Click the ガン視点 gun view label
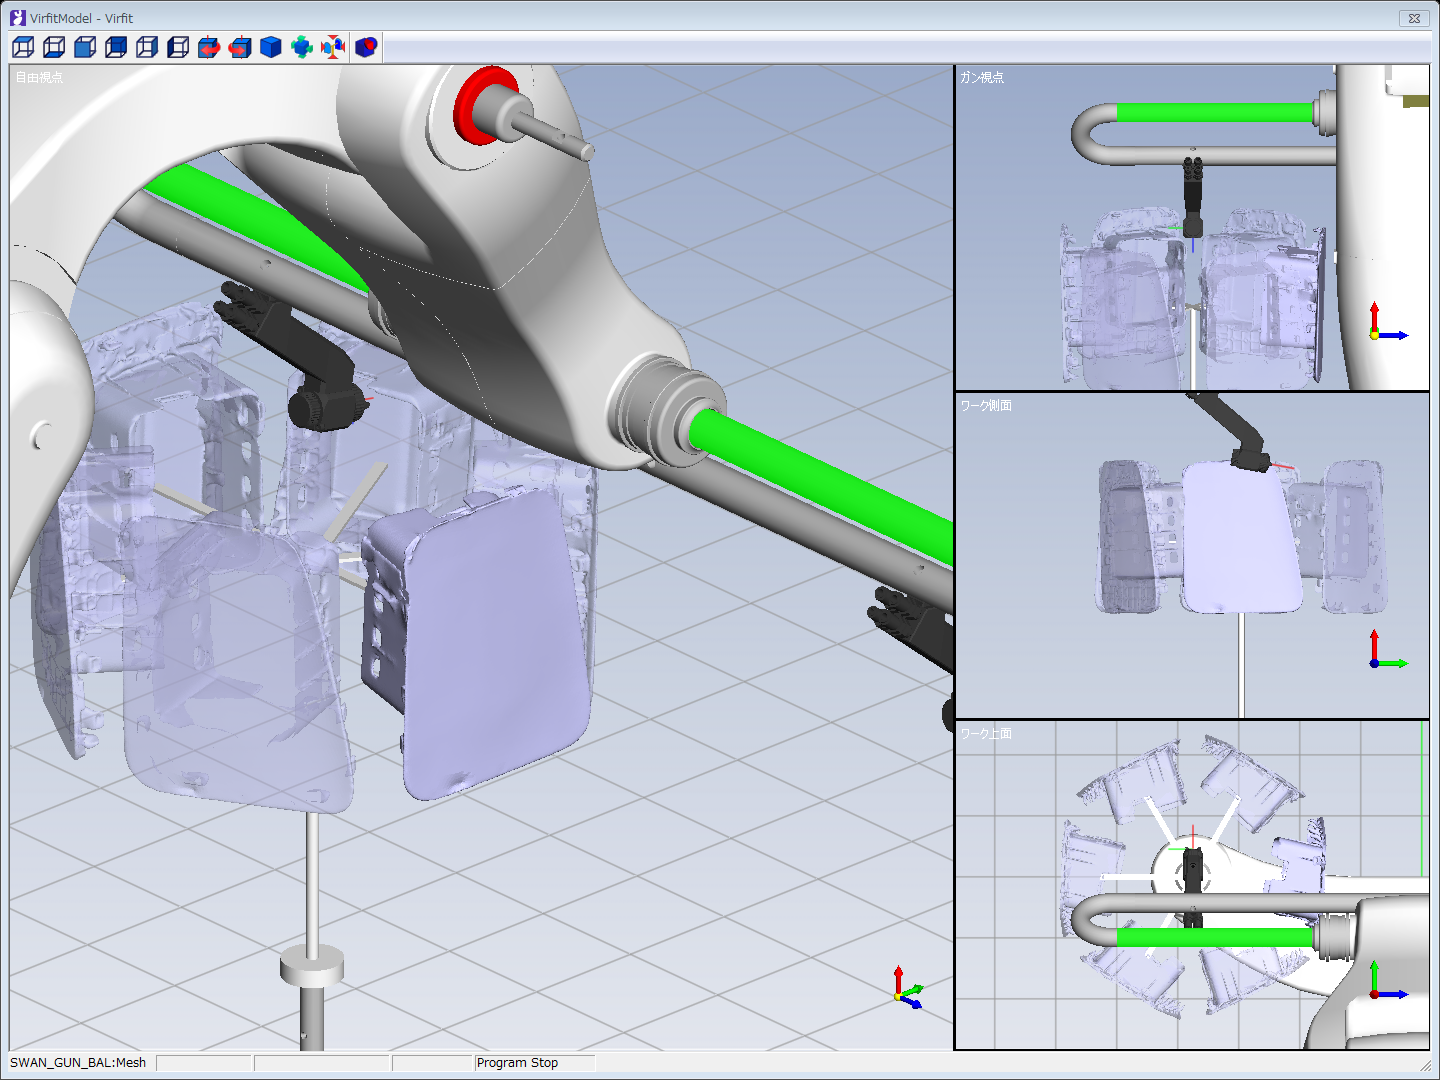The width and height of the screenshot is (1440, 1080). coord(982,77)
